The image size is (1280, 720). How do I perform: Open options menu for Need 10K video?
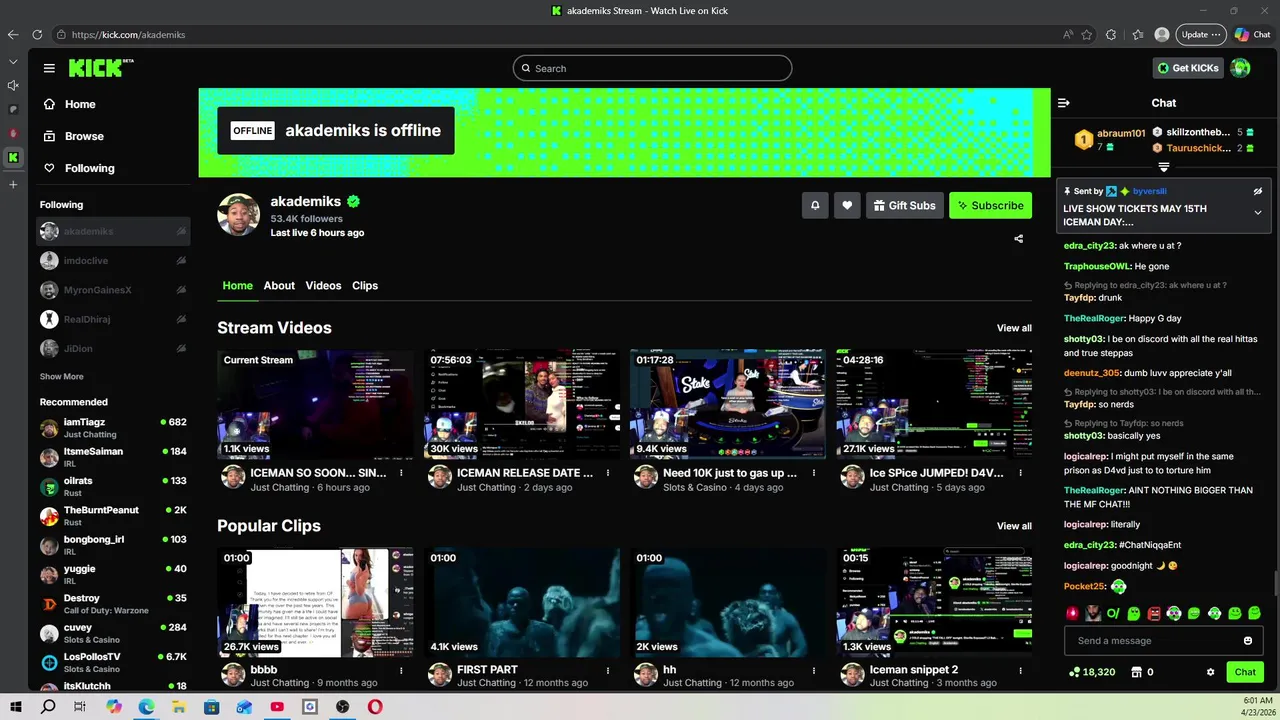click(813, 473)
